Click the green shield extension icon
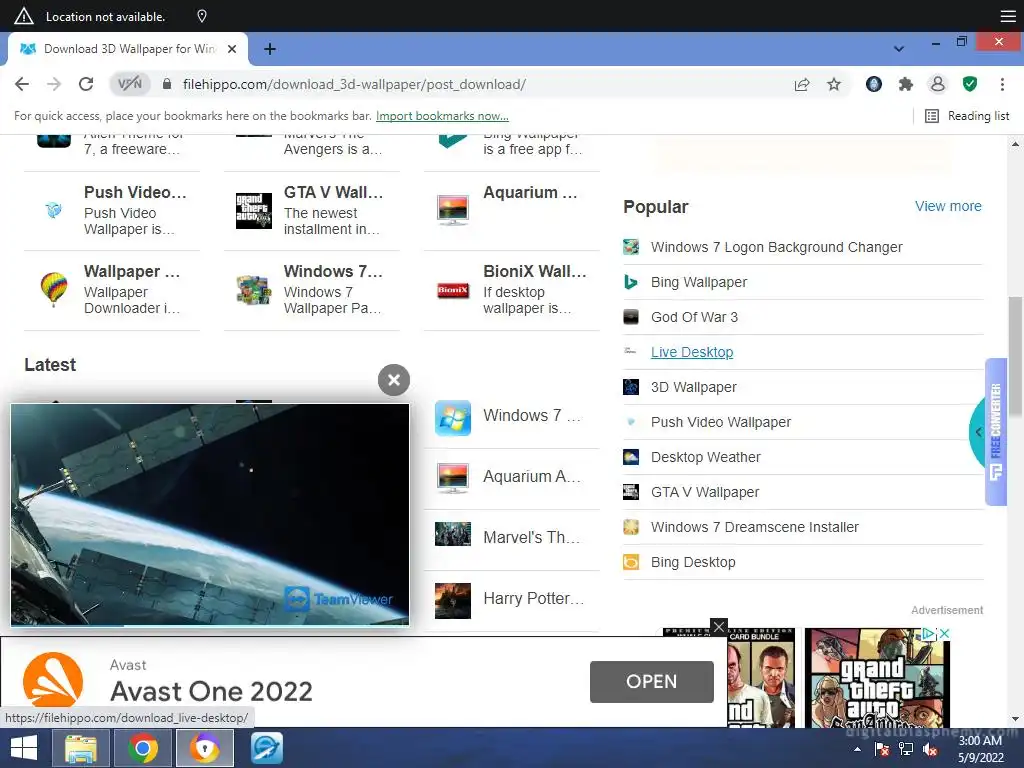 point(970,84)
